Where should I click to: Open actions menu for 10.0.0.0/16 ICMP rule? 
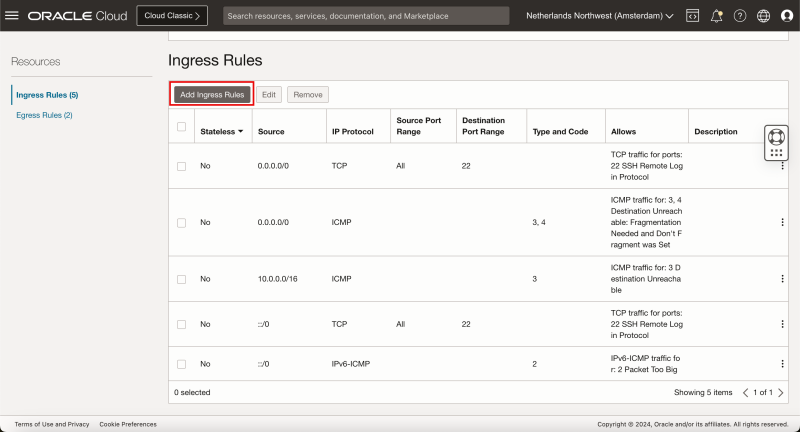pyautogui.click(x=782, y=279)
